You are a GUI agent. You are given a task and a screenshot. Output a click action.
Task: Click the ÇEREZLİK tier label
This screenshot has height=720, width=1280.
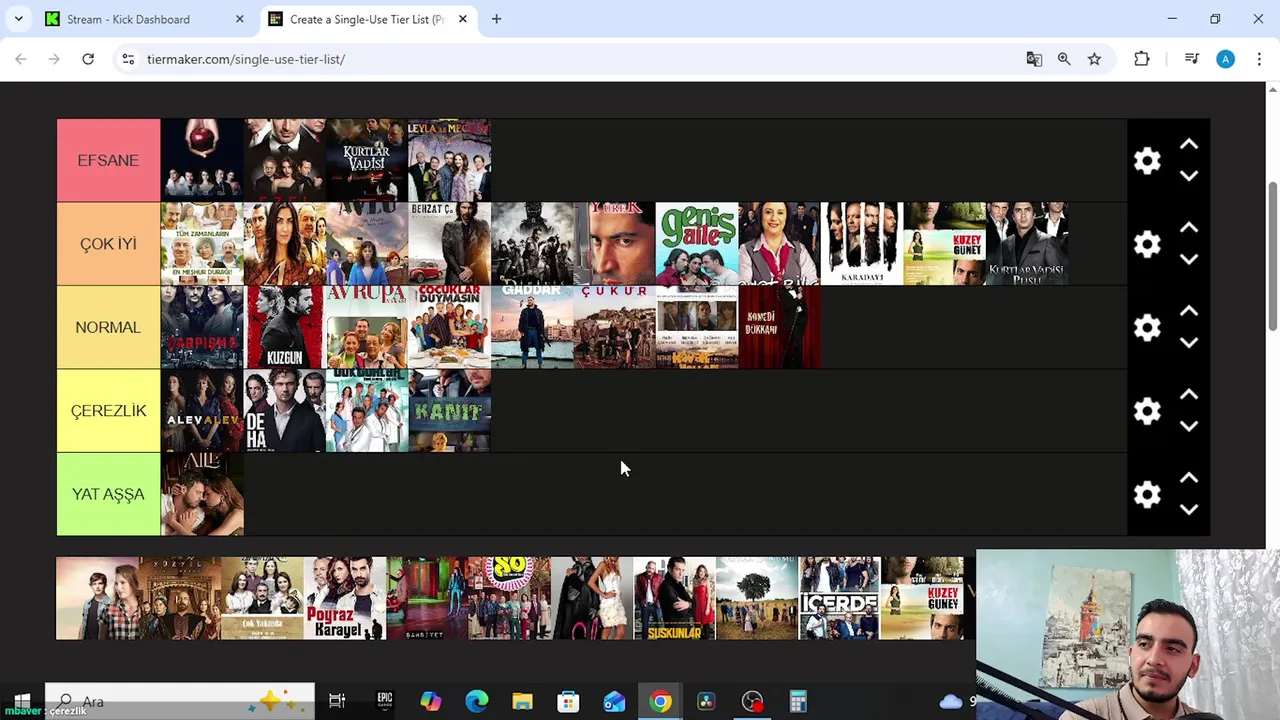tap(108, 411)
